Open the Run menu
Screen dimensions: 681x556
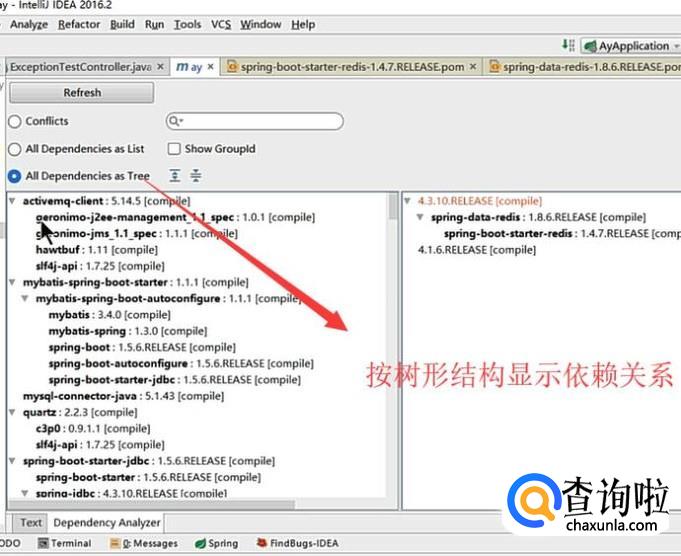154,24
